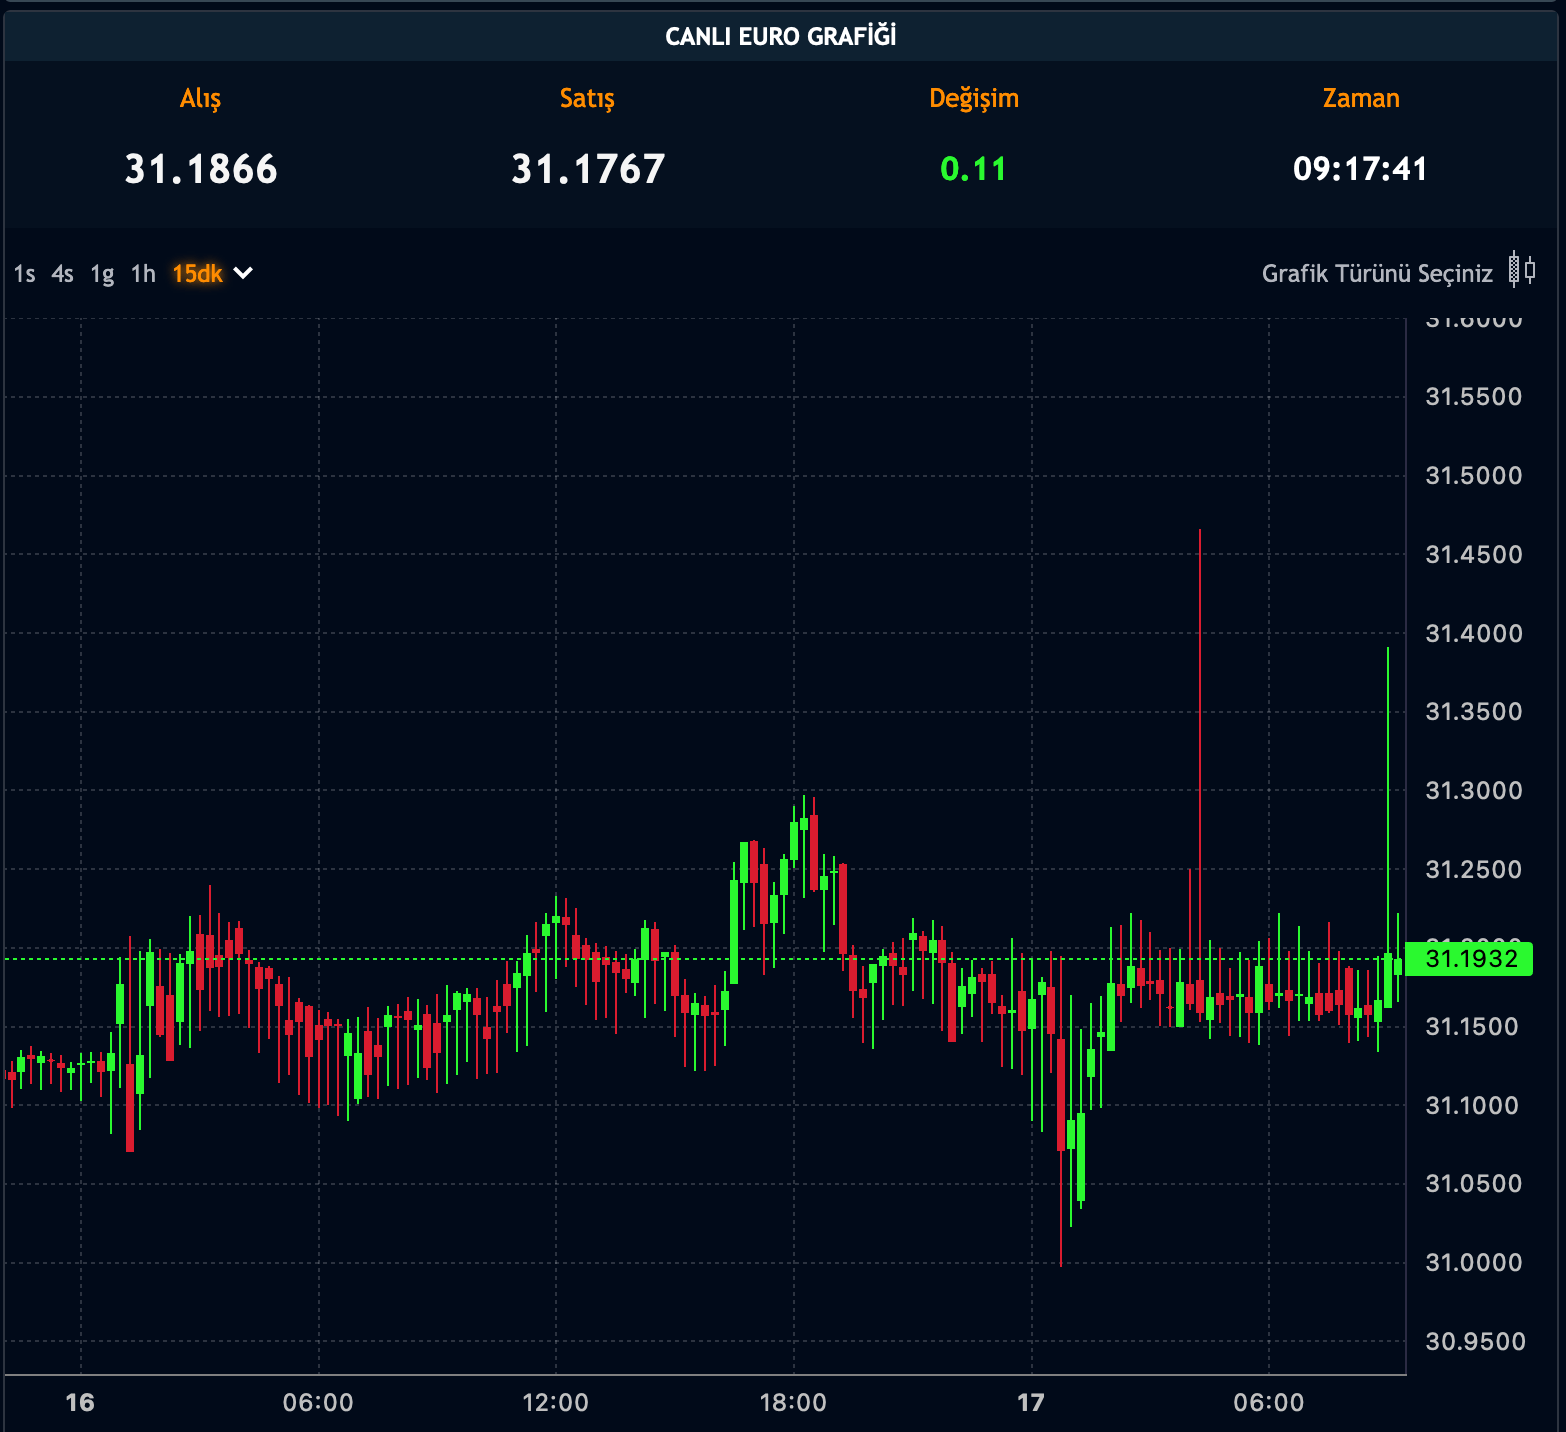Select the 4s time interval
This screenshot has width=1566, height=1432.
(63, 274)
